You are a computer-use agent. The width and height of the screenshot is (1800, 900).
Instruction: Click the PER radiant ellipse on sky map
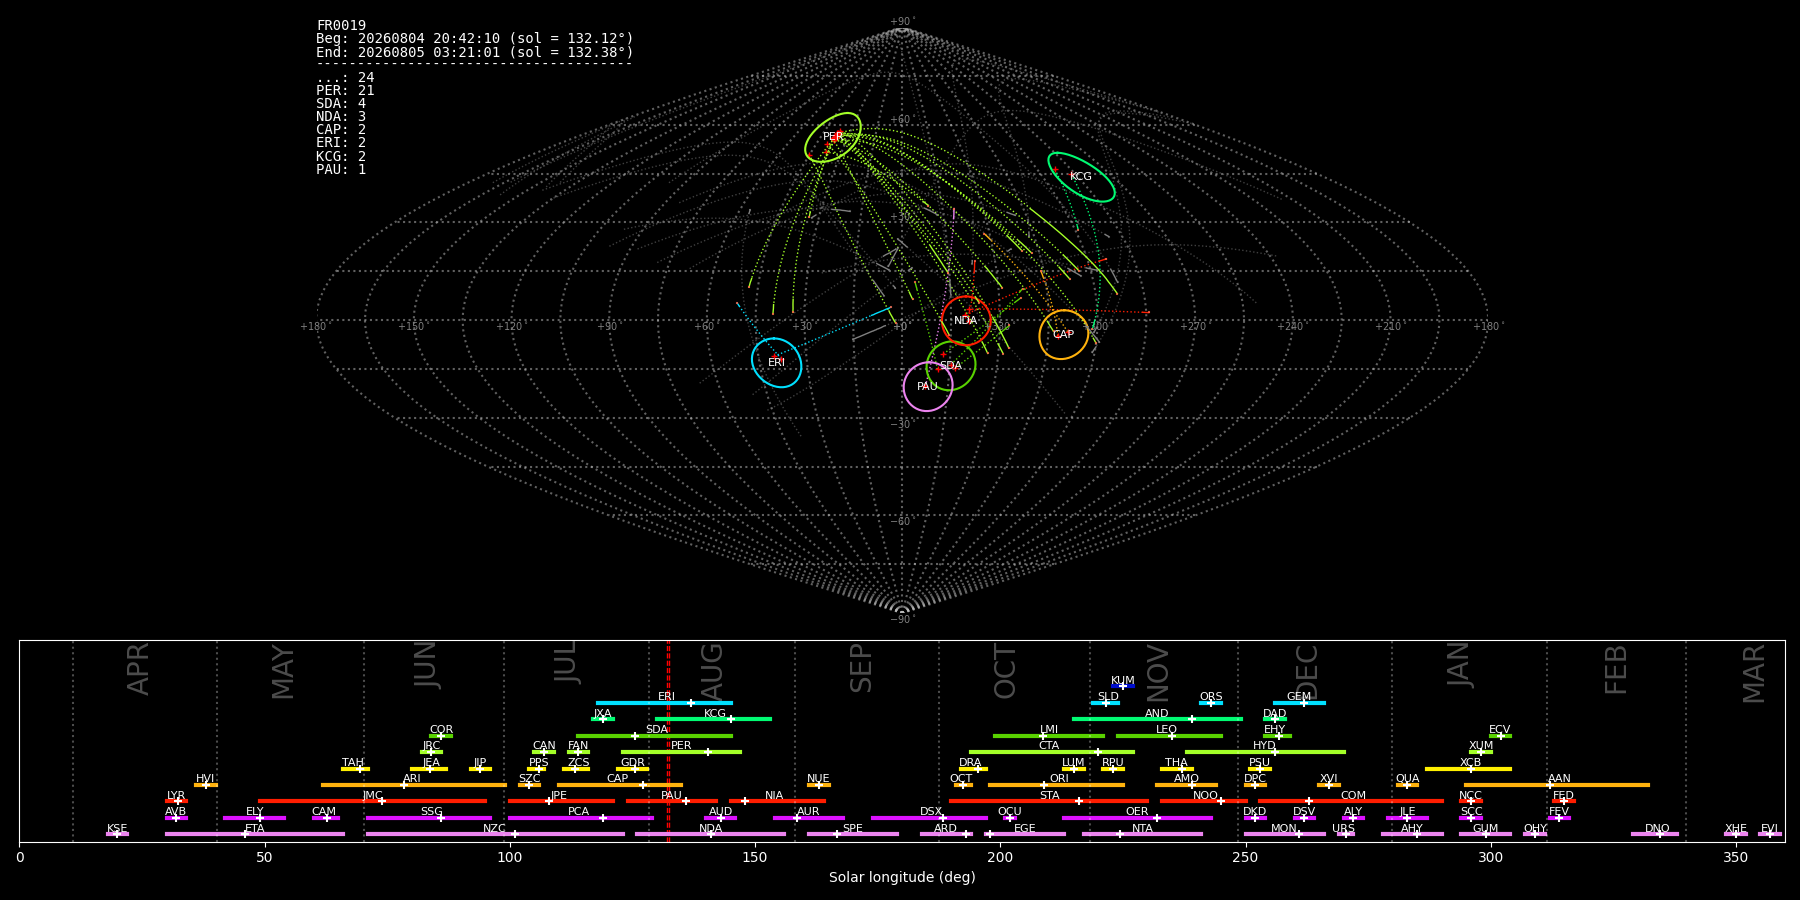pos(833,137)
